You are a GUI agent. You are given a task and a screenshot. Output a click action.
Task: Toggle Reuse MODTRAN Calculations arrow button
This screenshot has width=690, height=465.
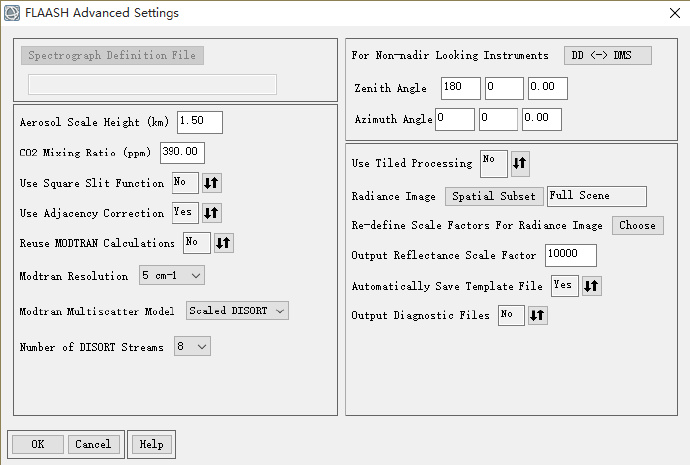(x=223, y=243)
